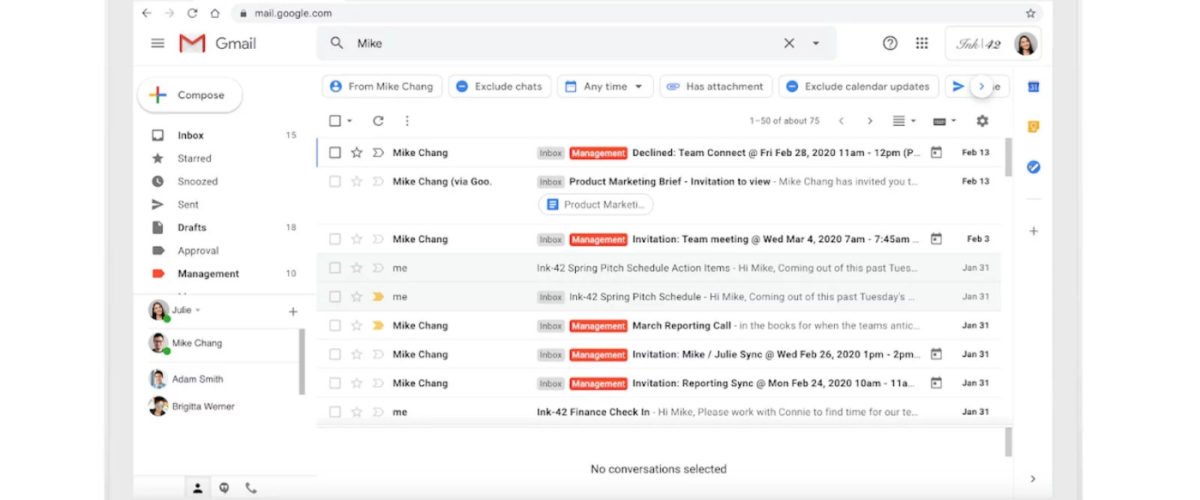The image size is (1200, 500).
Task: Open the Google apps grid
Action: coord(922,43)
